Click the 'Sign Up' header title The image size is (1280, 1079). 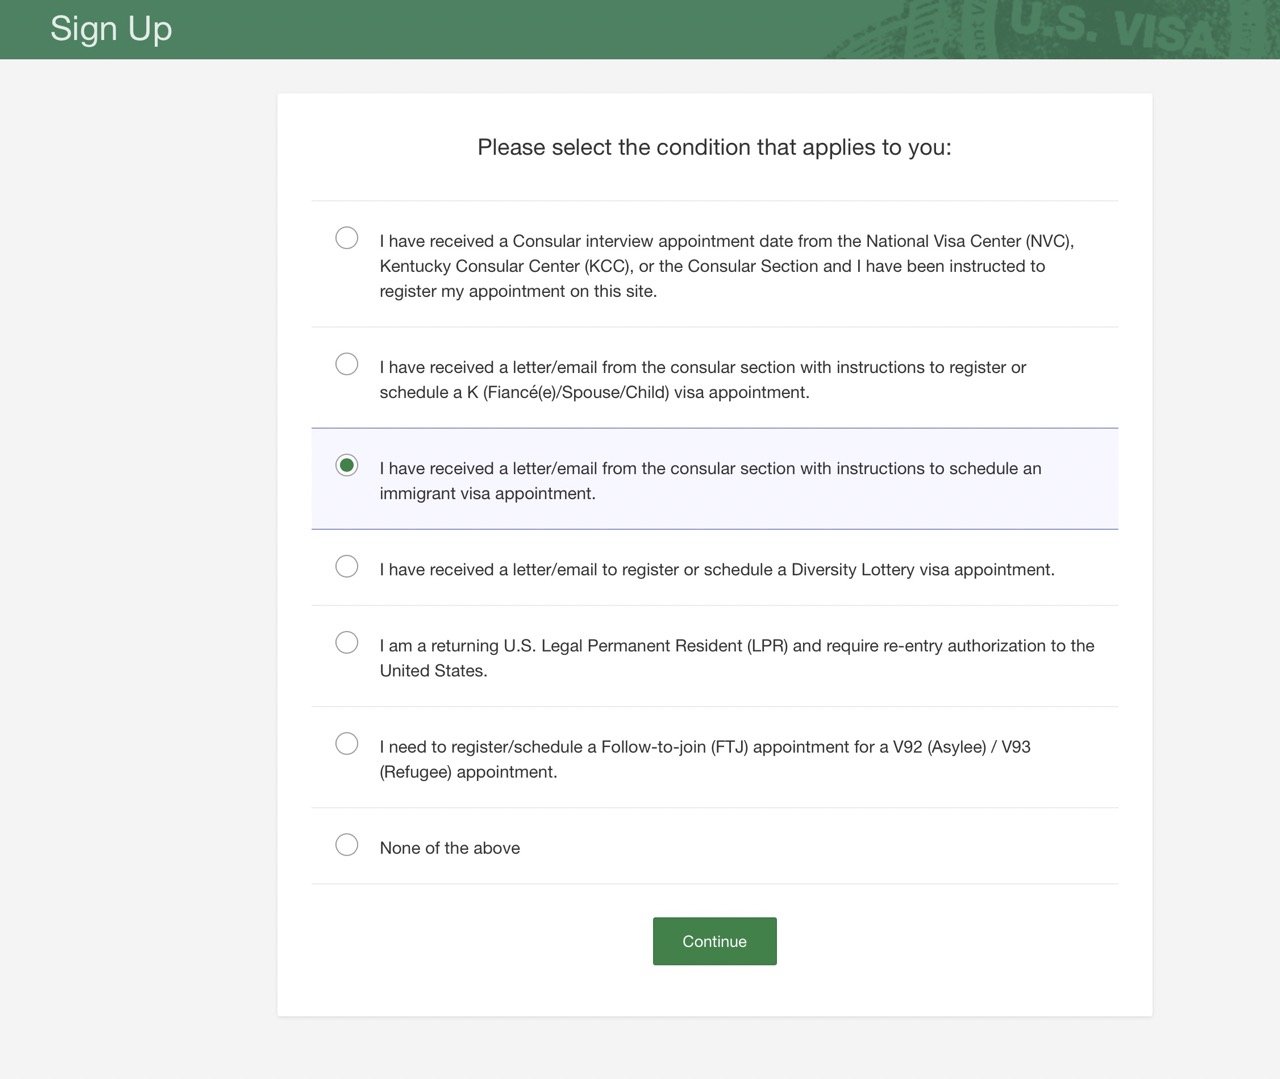pos(111,29)
